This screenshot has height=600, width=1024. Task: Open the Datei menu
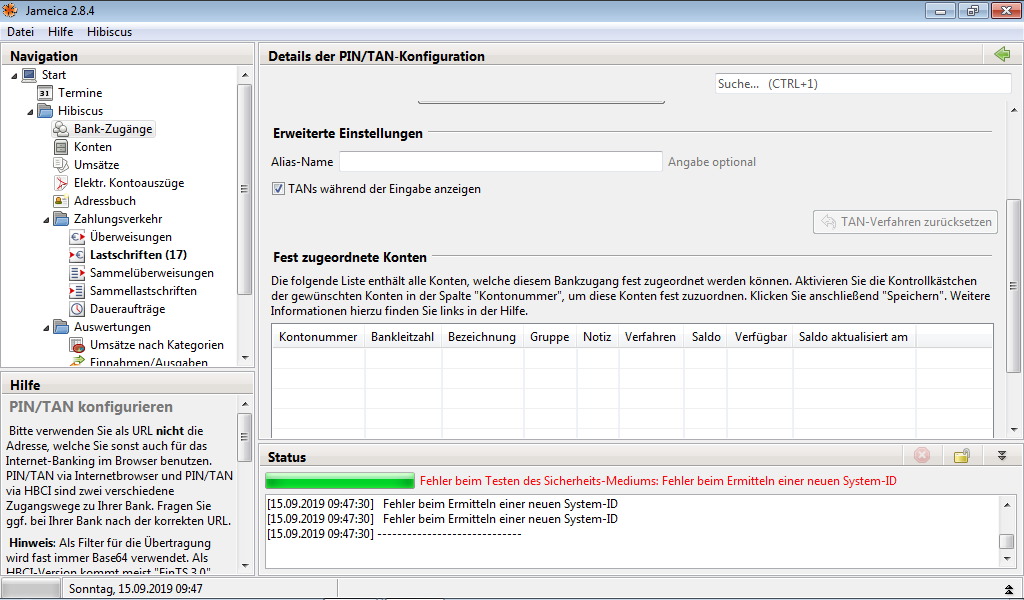[20, 32]
